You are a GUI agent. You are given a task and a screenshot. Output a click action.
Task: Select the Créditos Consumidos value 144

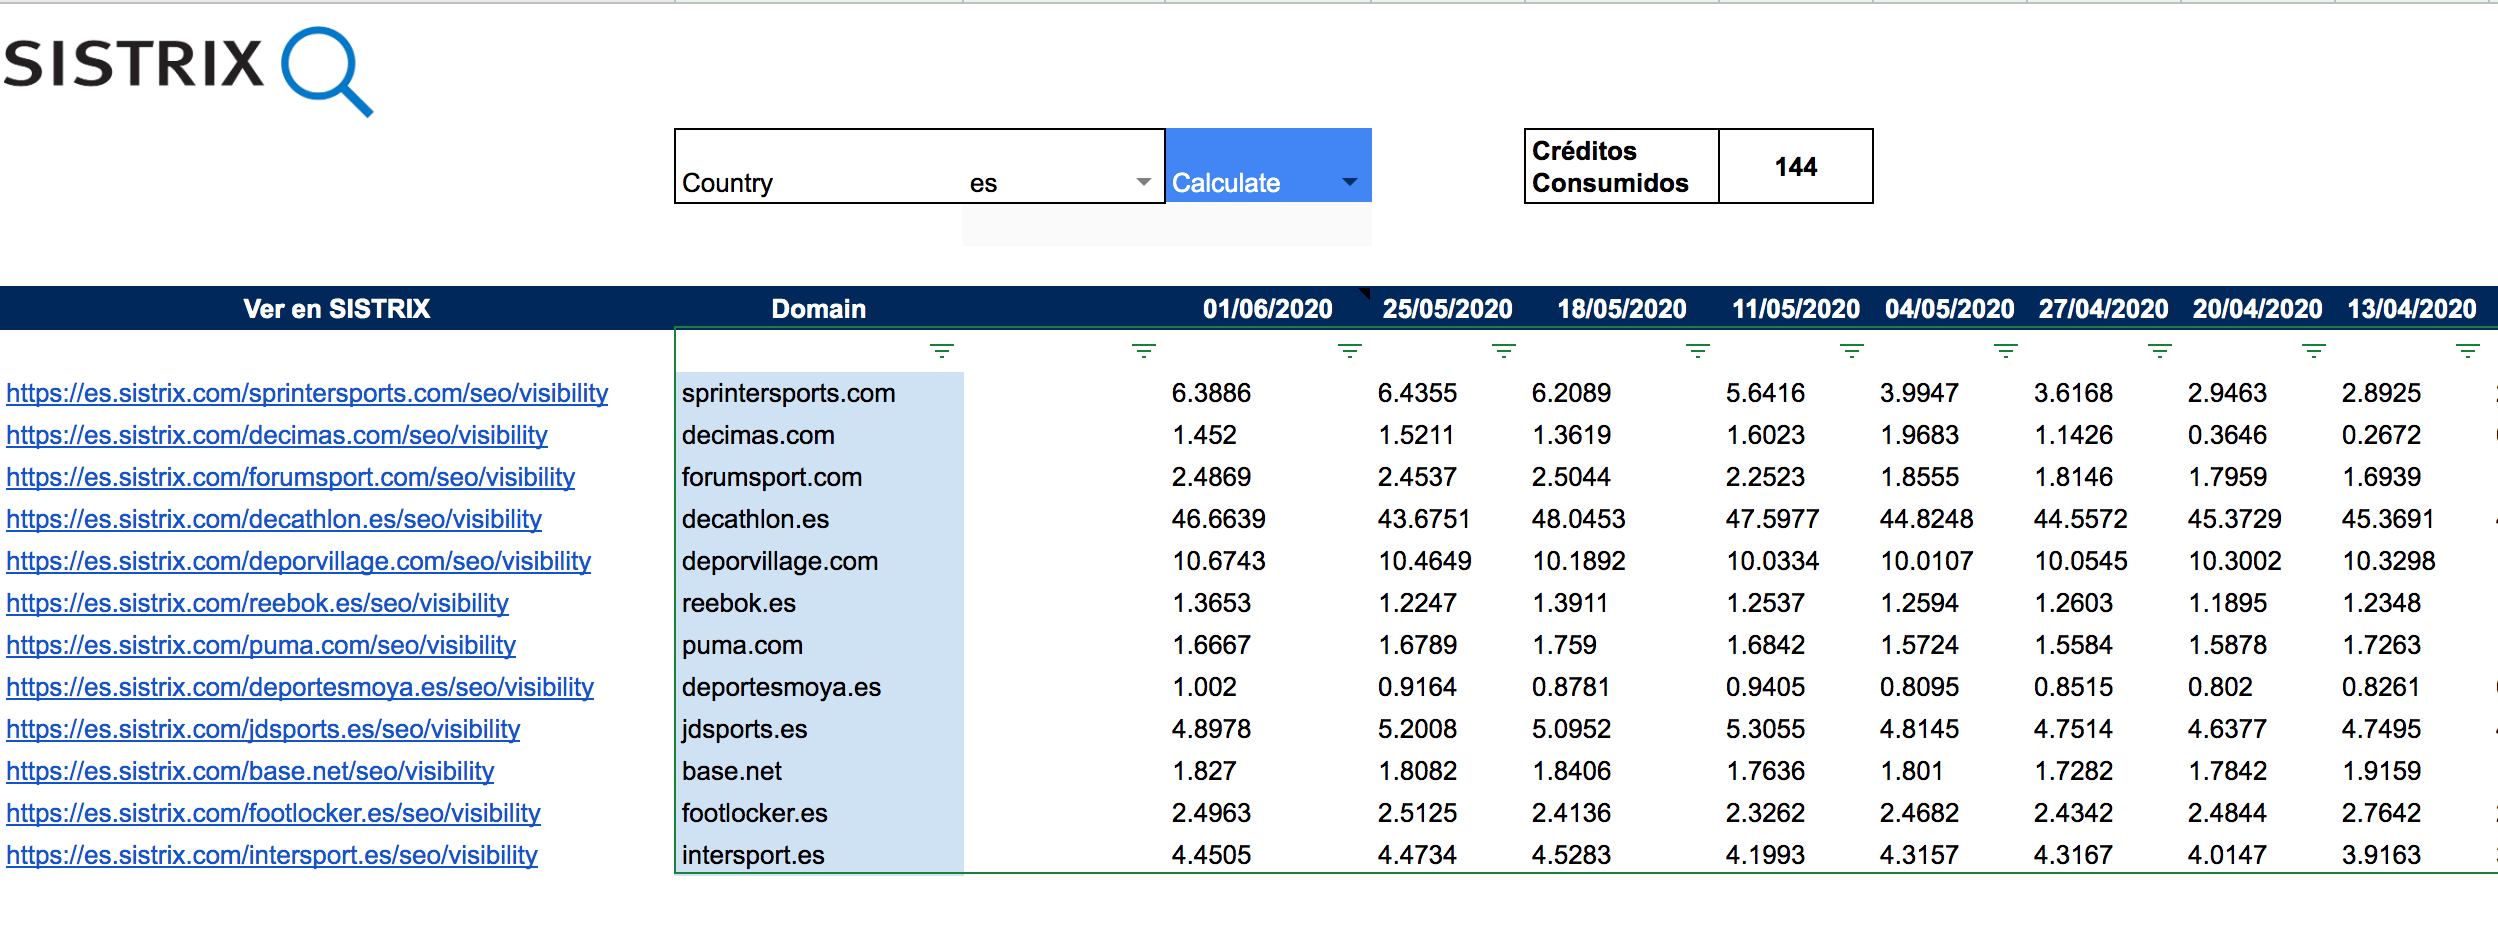(x=1795, y=167)
